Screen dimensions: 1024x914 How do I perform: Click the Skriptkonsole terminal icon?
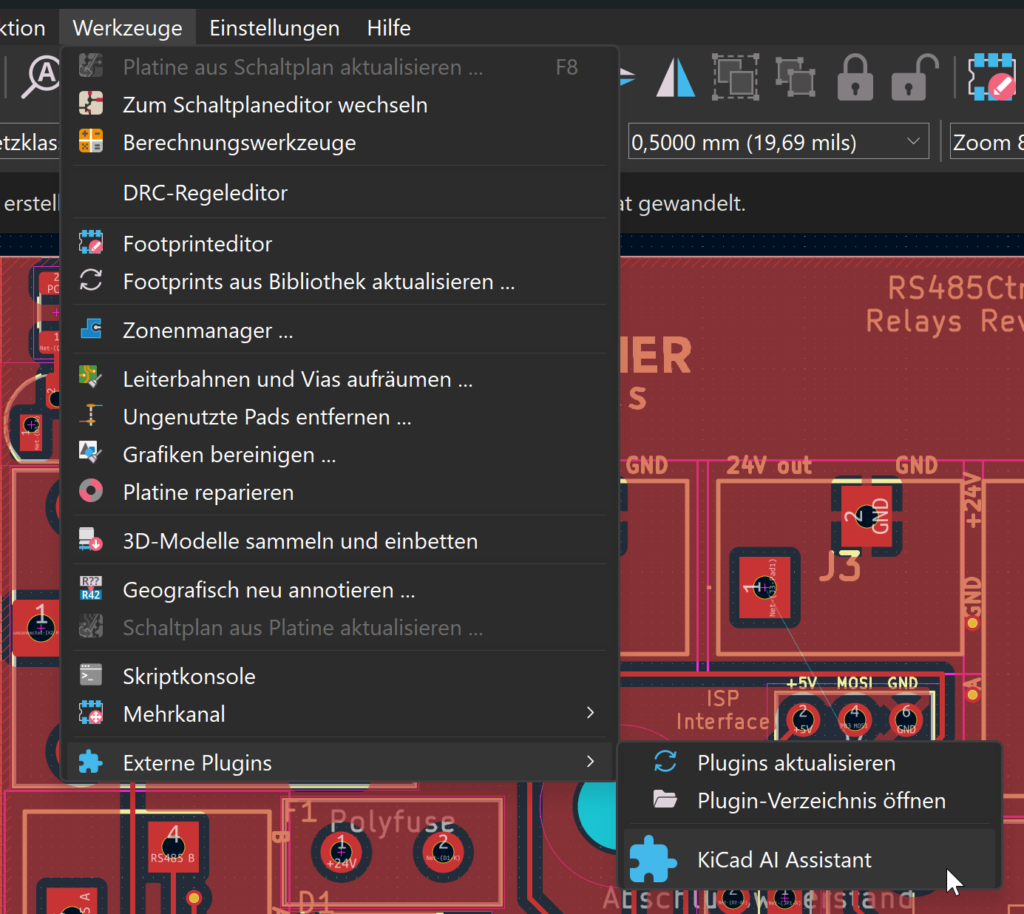click(x=91, y=674)
